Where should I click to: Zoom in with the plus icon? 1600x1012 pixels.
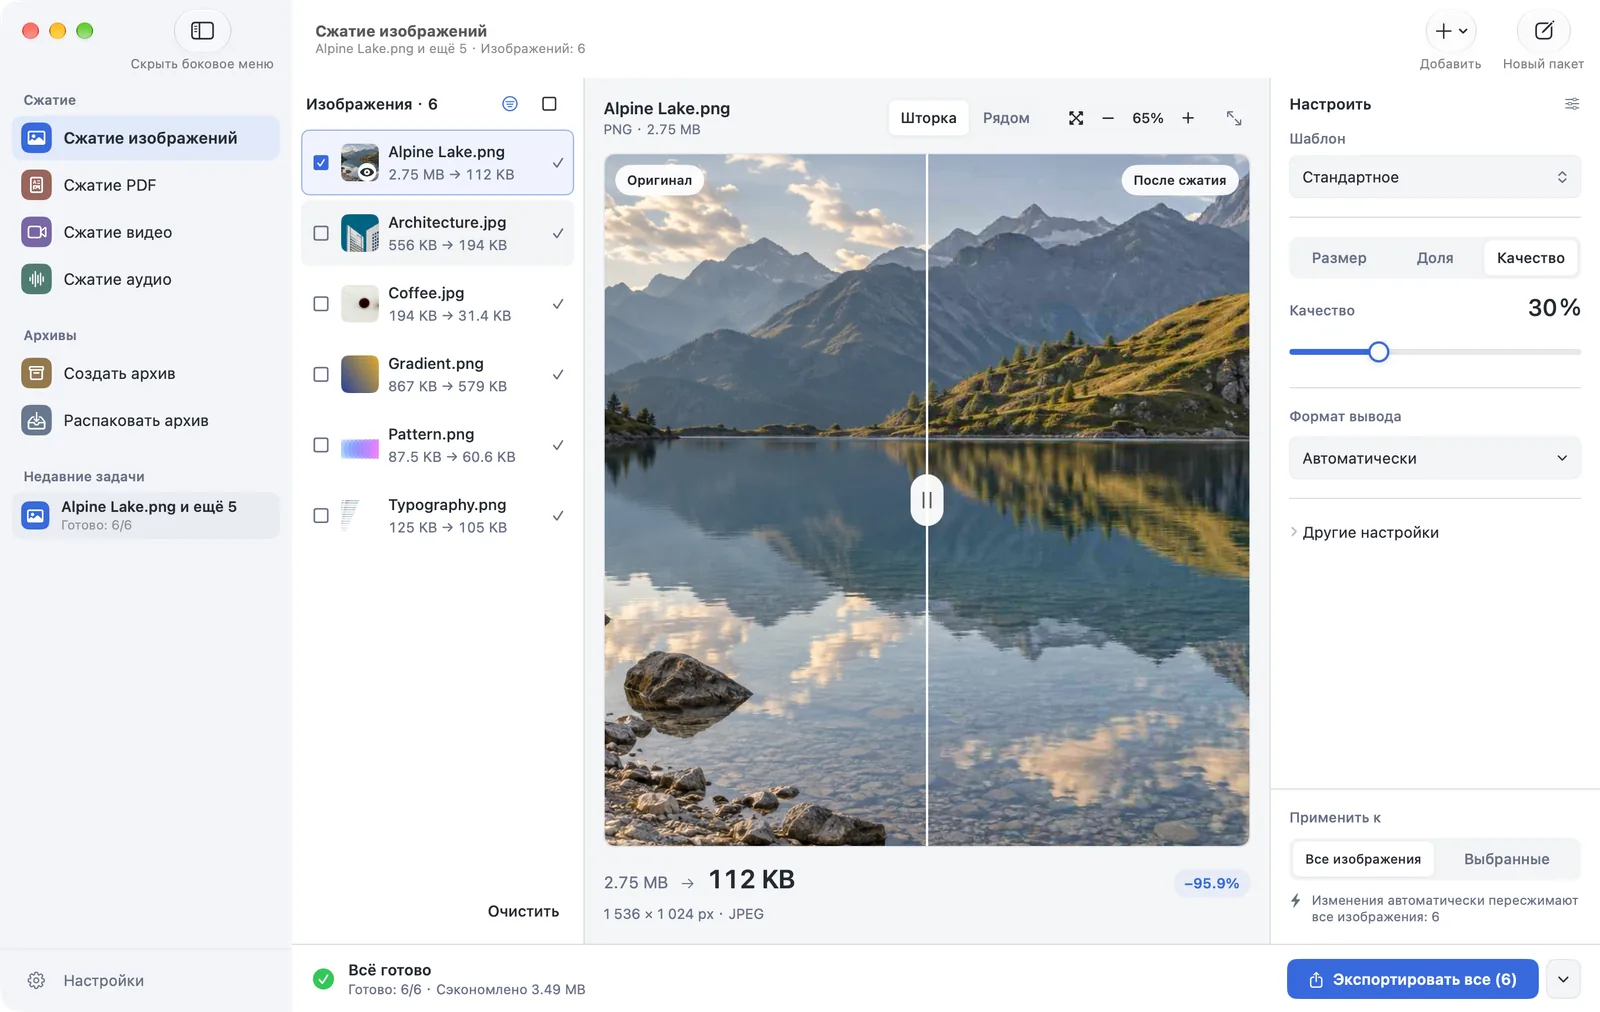pos(1188,118)
